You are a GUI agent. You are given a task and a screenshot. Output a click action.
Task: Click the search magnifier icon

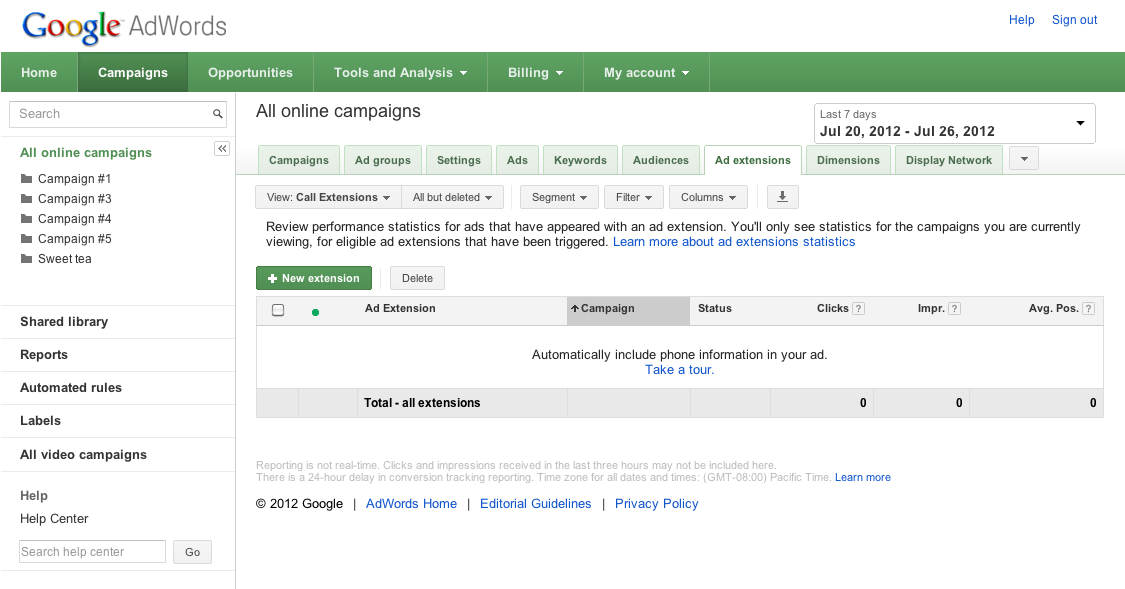(x=217, y=114)
